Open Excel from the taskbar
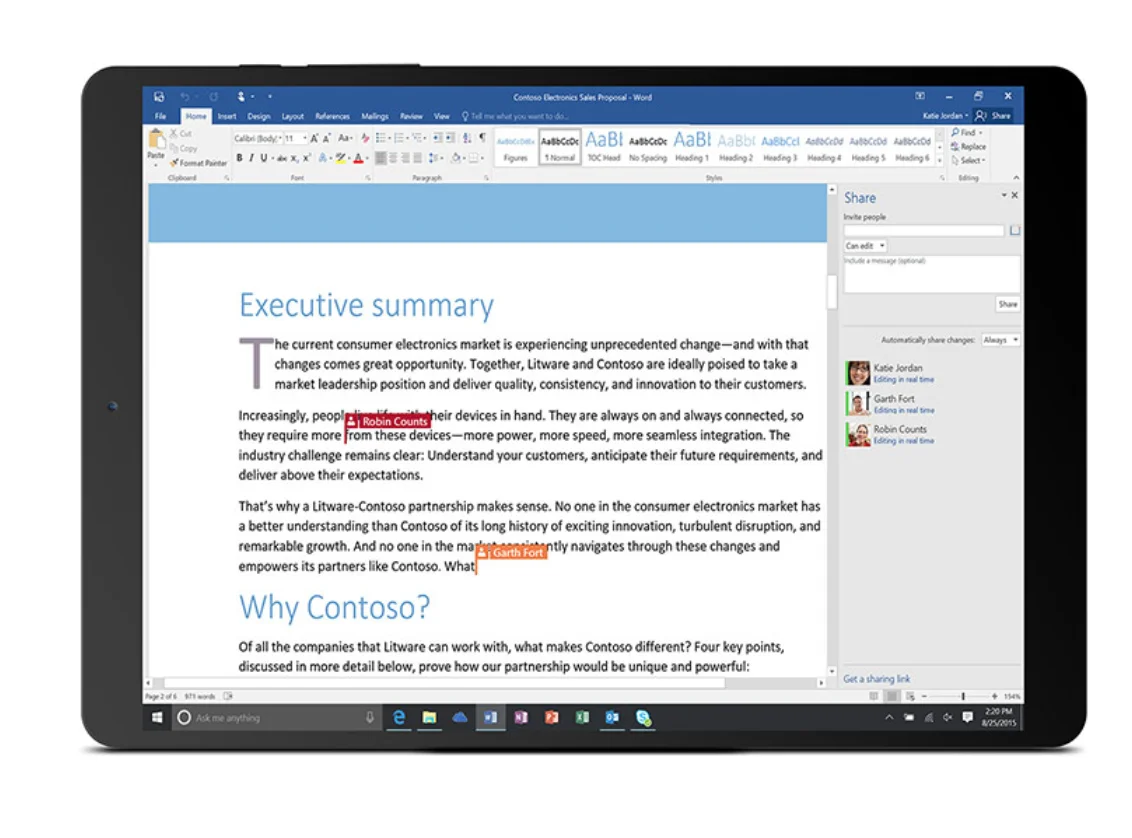 (x=582, y=717)
